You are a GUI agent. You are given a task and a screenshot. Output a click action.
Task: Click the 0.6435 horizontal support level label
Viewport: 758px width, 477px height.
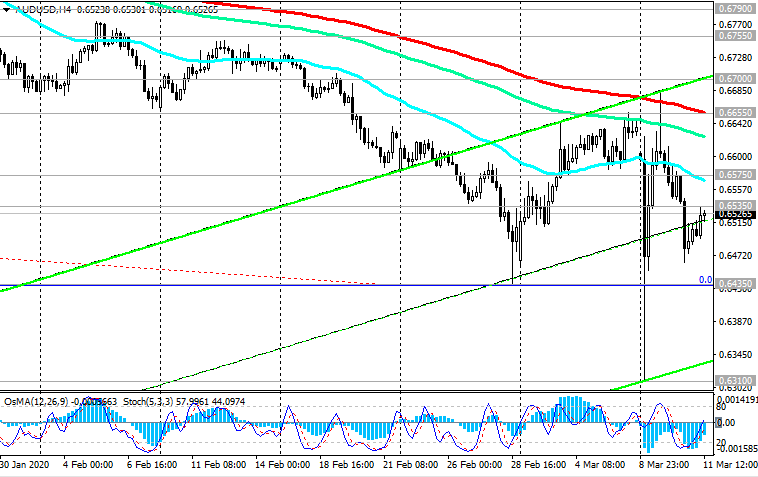click(x=734, y=285)
